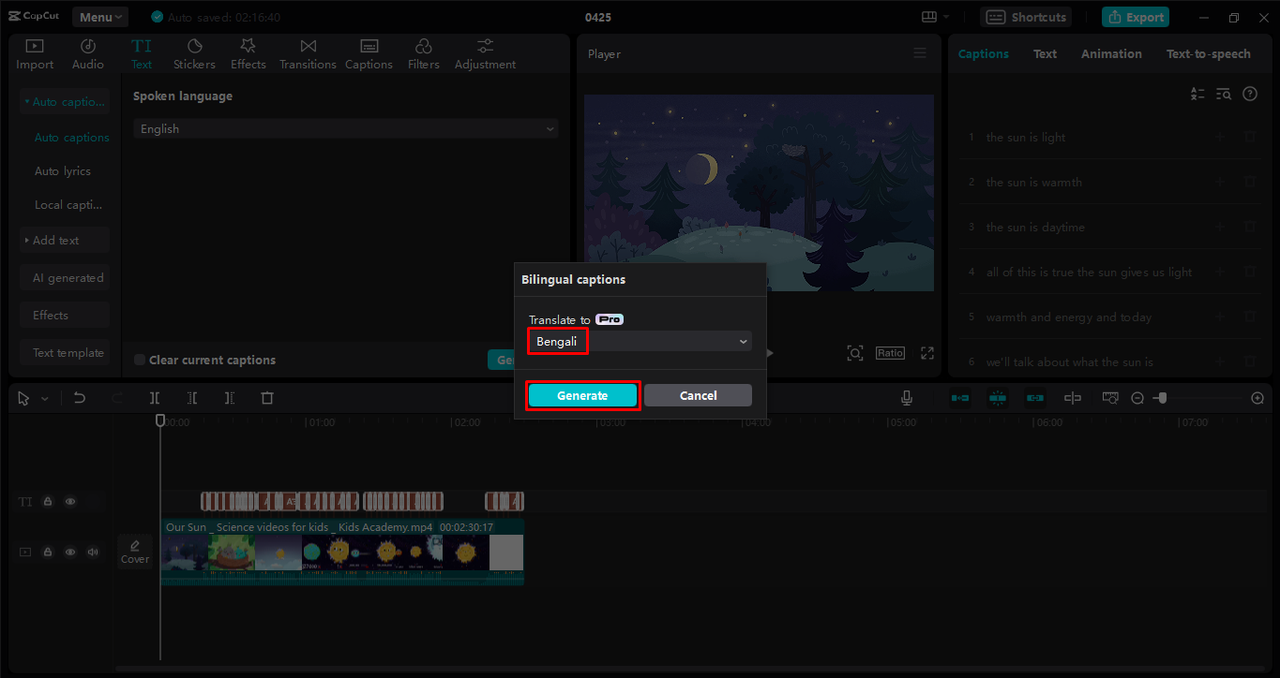Viewport: 1280px width, 678px height.
Task: Click Generate in Bilingual captions dialog
Action: click(582, 395)
